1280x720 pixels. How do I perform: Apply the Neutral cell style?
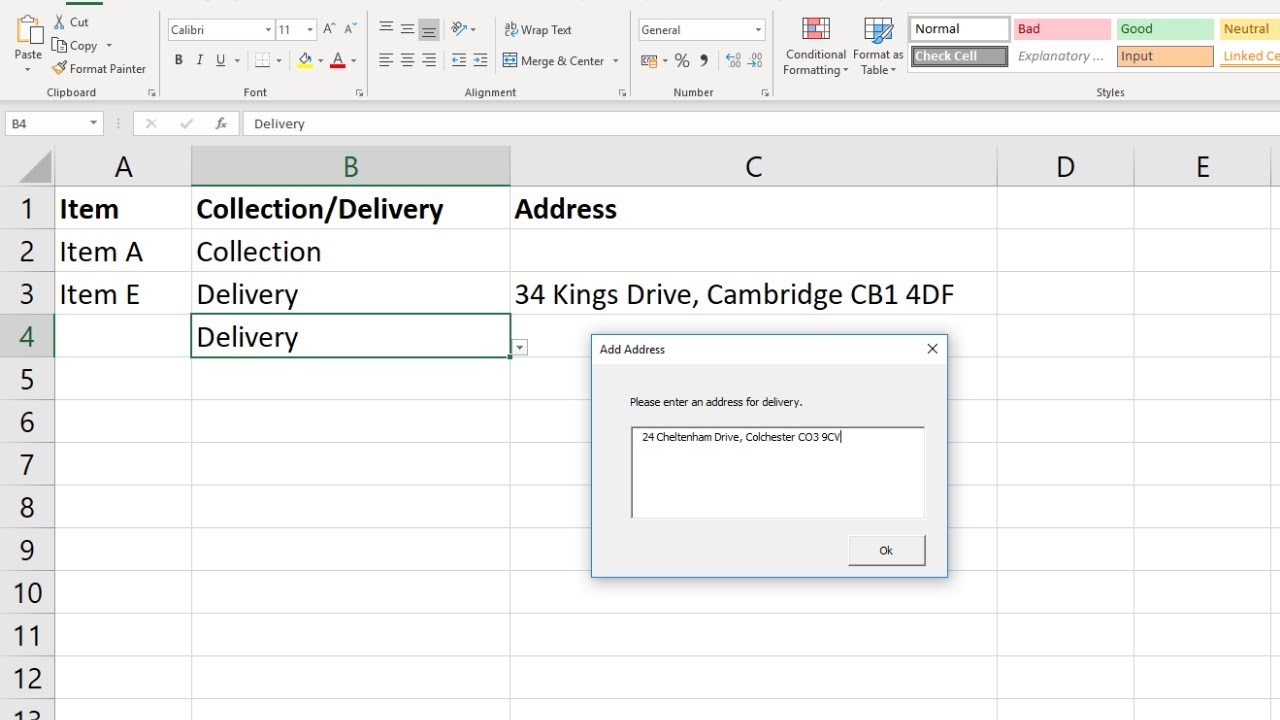pyautogui.click(x=1249, y=29)
